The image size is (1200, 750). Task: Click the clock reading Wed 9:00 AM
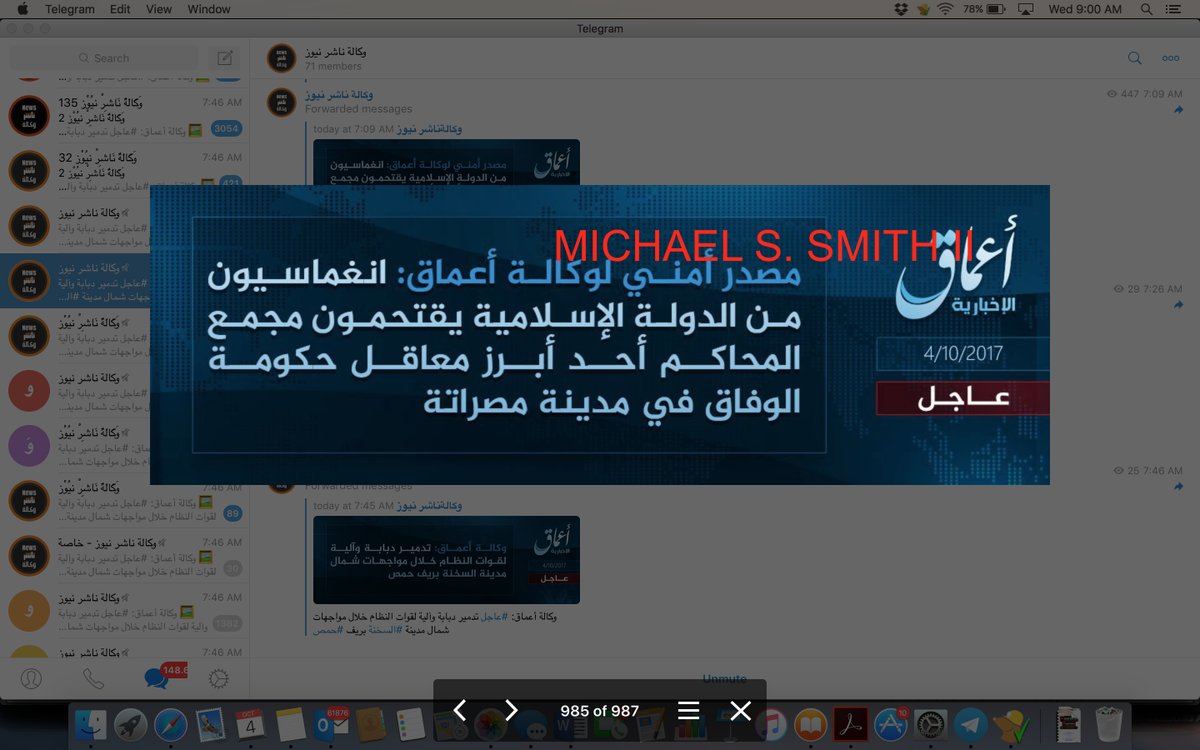(x=1085, y=9)
